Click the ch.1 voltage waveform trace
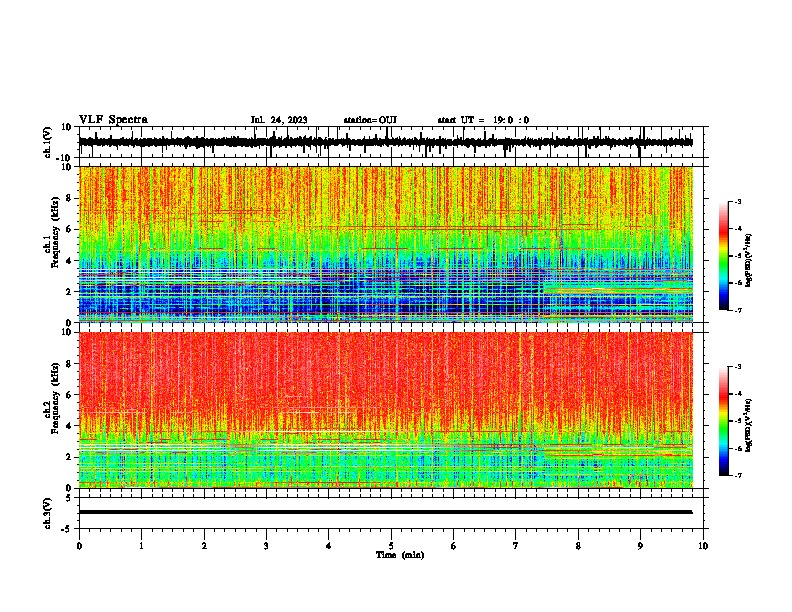Viewport: 792px width, 612px height. (x=386, y=142)
